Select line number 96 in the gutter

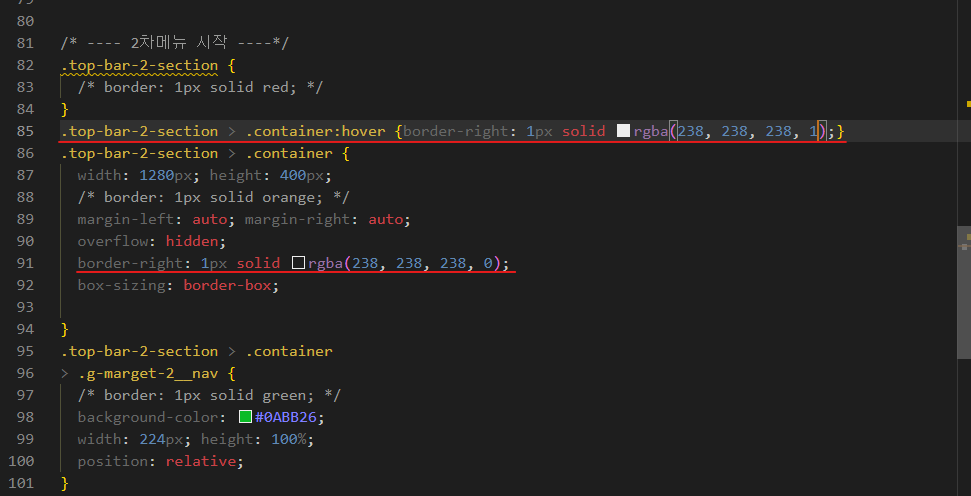[25, 373]
